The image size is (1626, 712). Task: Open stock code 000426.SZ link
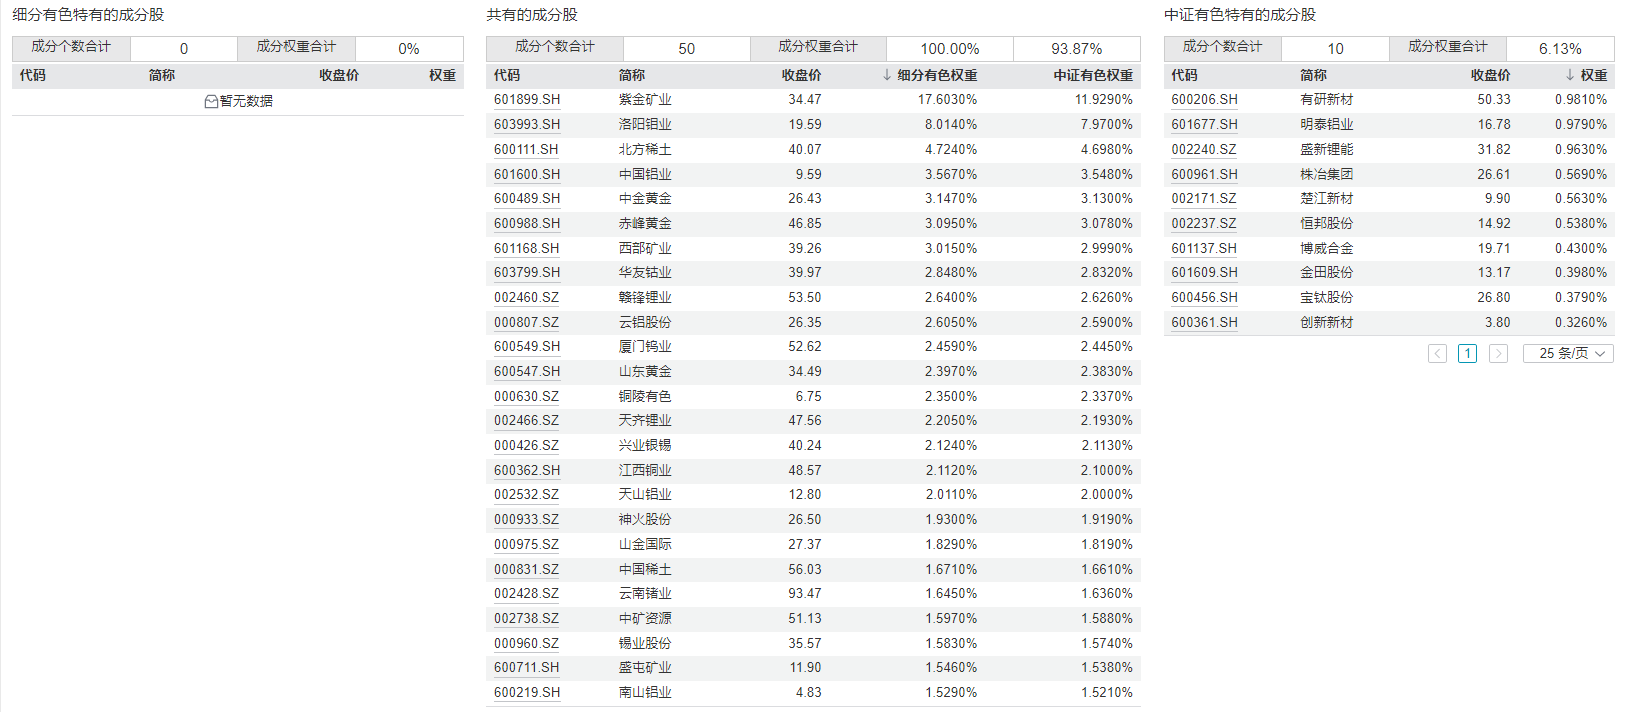(x=527, y=445)
